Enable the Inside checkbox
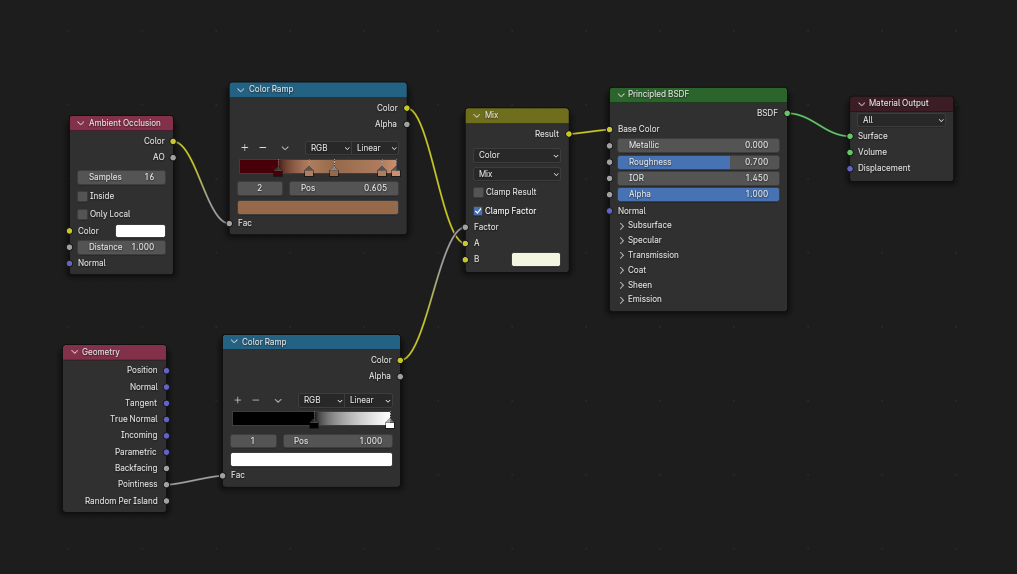Viewport: 1017px width, 574px height. [x=83, y=196]
